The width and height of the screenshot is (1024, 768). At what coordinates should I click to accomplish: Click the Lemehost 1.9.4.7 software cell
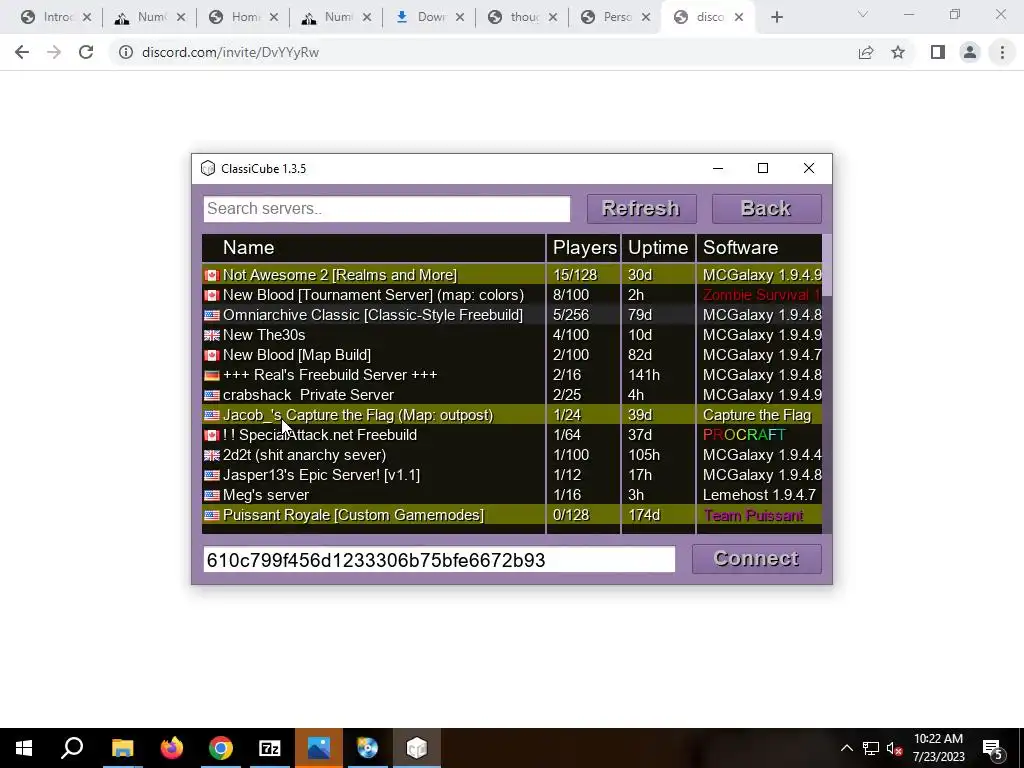759,495
